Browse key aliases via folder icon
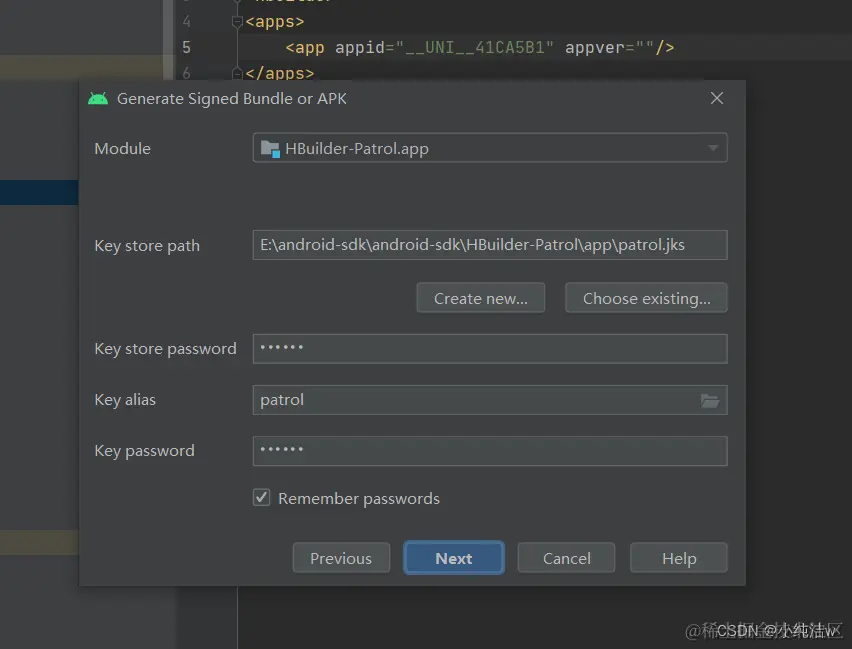Image resolution: width=852 pixels, height=649 pixels. [x=710, y=401]
